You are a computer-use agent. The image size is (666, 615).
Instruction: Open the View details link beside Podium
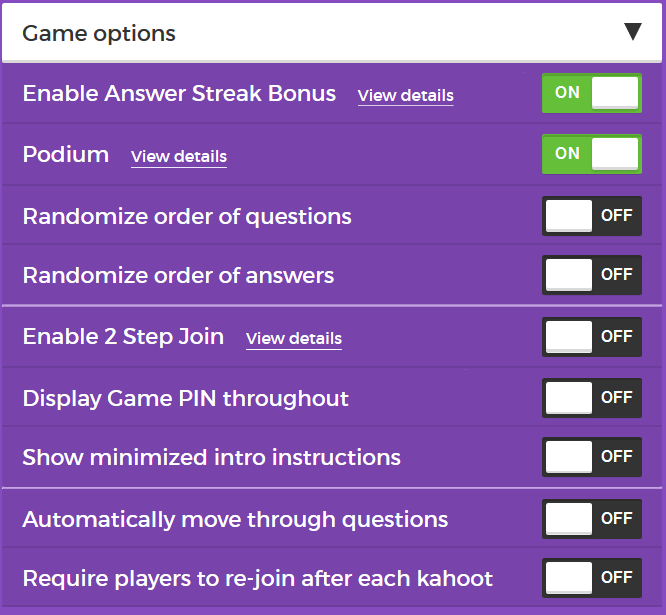coord(178,156)
